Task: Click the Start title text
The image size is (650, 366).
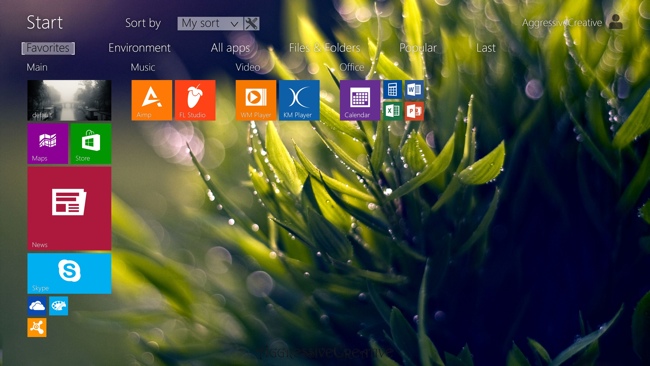Action: (45, 22)
